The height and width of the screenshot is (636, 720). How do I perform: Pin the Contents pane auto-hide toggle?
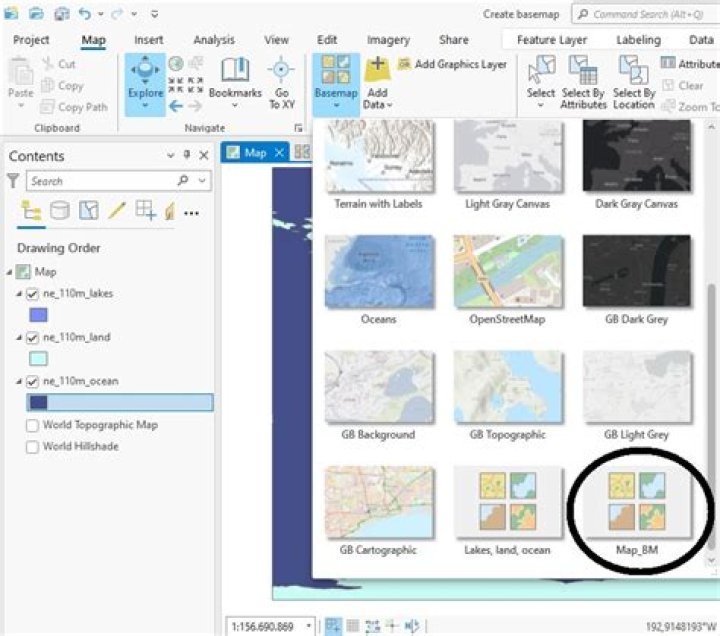pyautogui.click(x=187, y=155)
